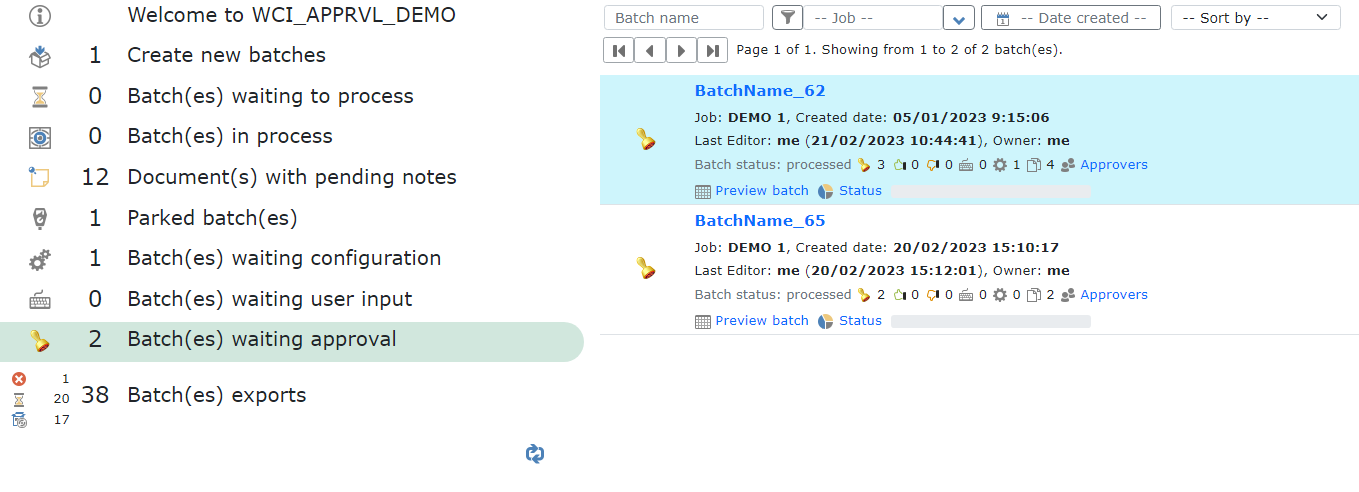Image resolution: width=1359 pixels, height=492 pixels.
Task: Click the approval stamp icon for BatchName_65
Action: [x=646, y=268]
